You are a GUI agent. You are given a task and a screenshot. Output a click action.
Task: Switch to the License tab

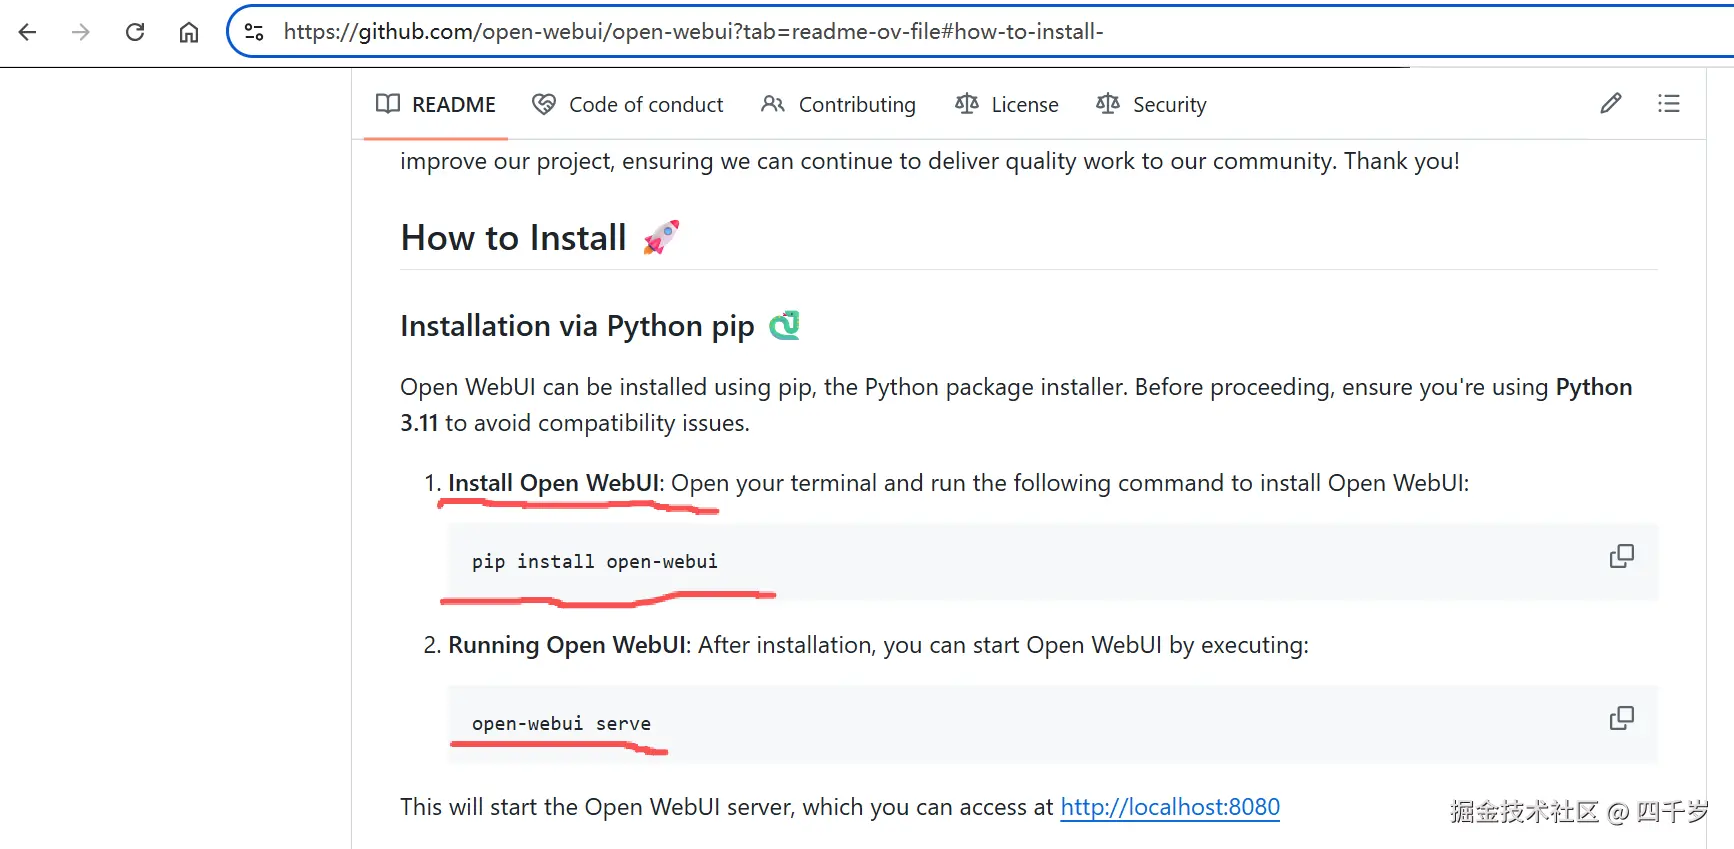click(1006, 105)
